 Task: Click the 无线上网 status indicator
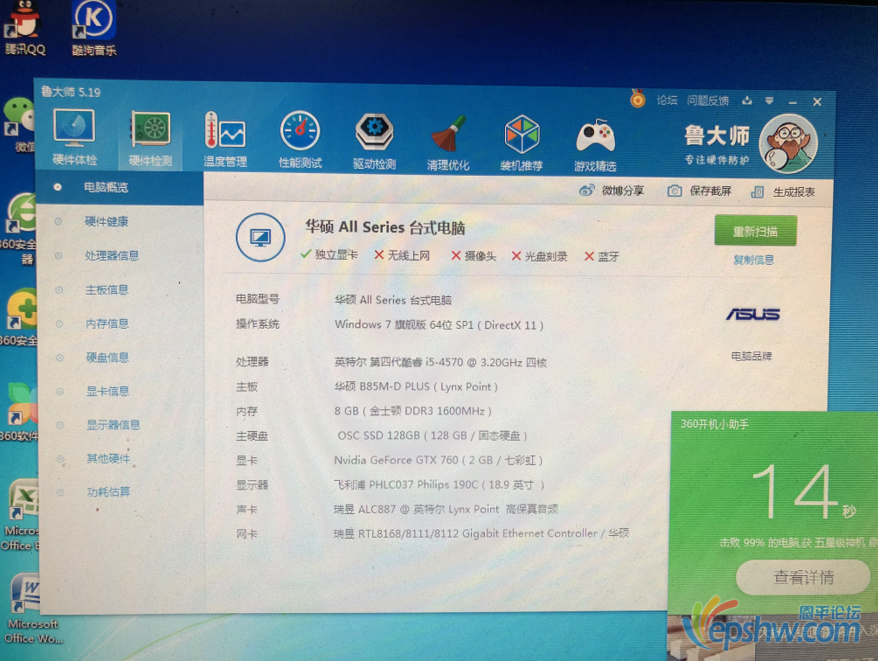[x=402, y=255]
